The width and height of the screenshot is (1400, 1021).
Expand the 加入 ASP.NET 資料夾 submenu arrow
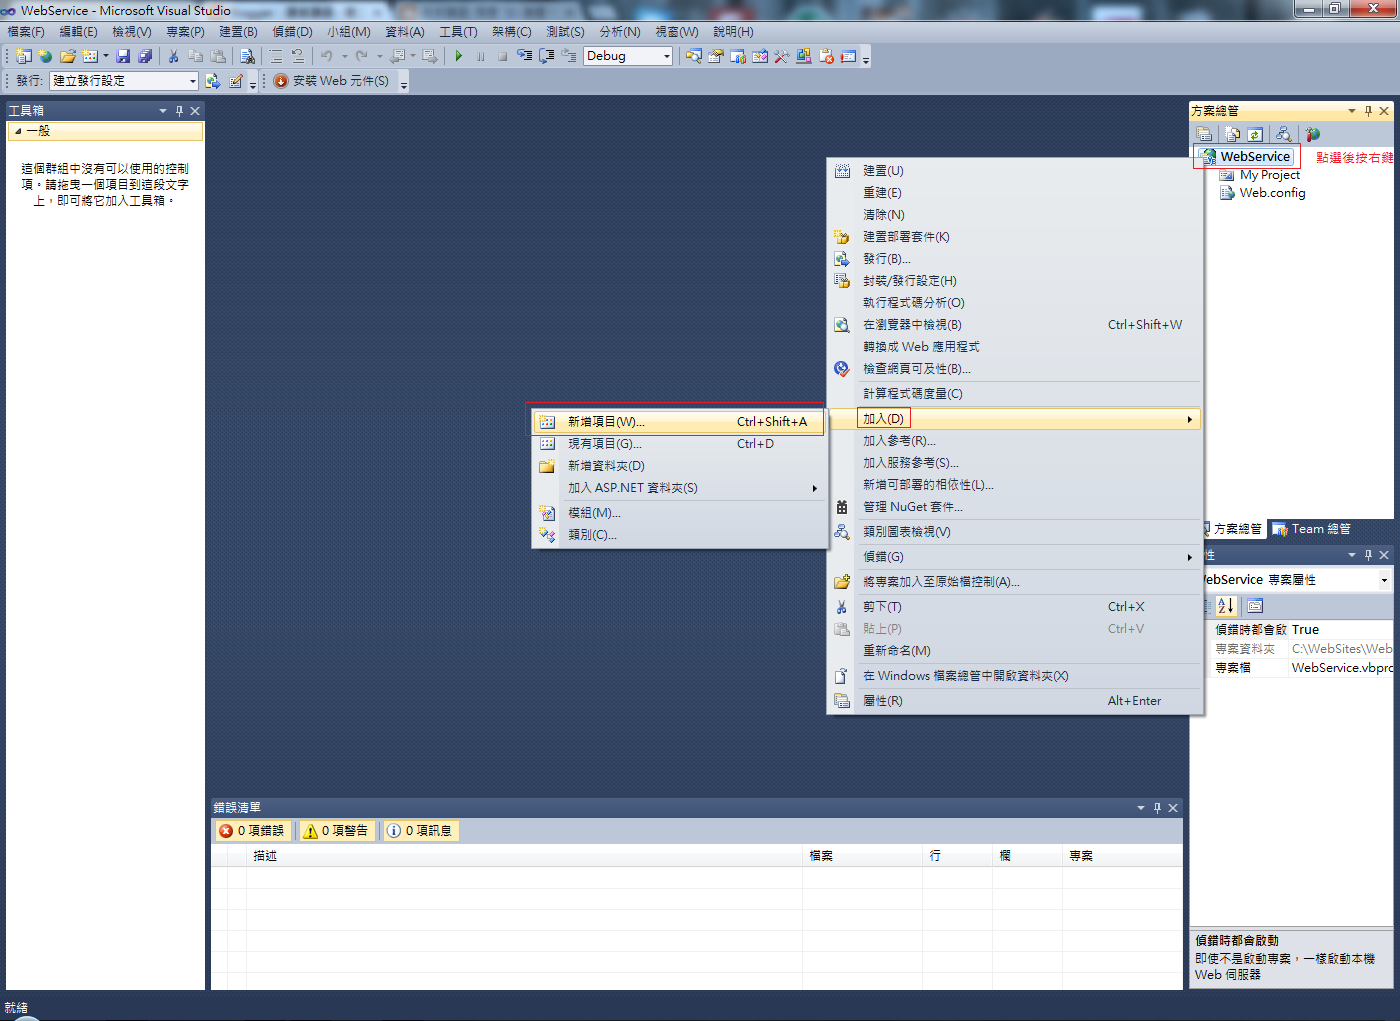point(815,488)
